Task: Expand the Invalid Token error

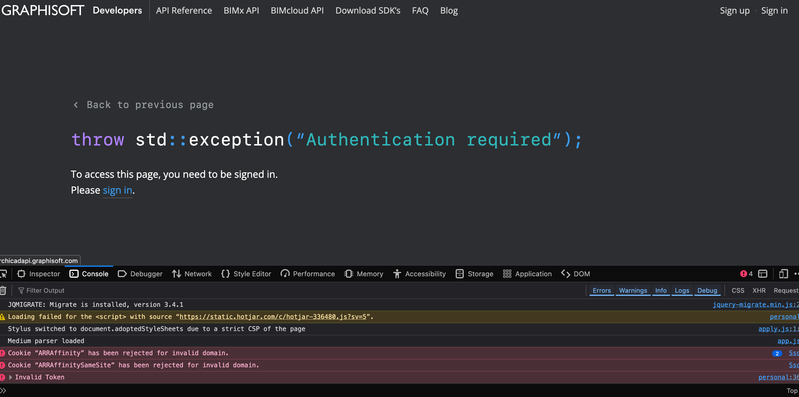Action: tap(11, 378)
